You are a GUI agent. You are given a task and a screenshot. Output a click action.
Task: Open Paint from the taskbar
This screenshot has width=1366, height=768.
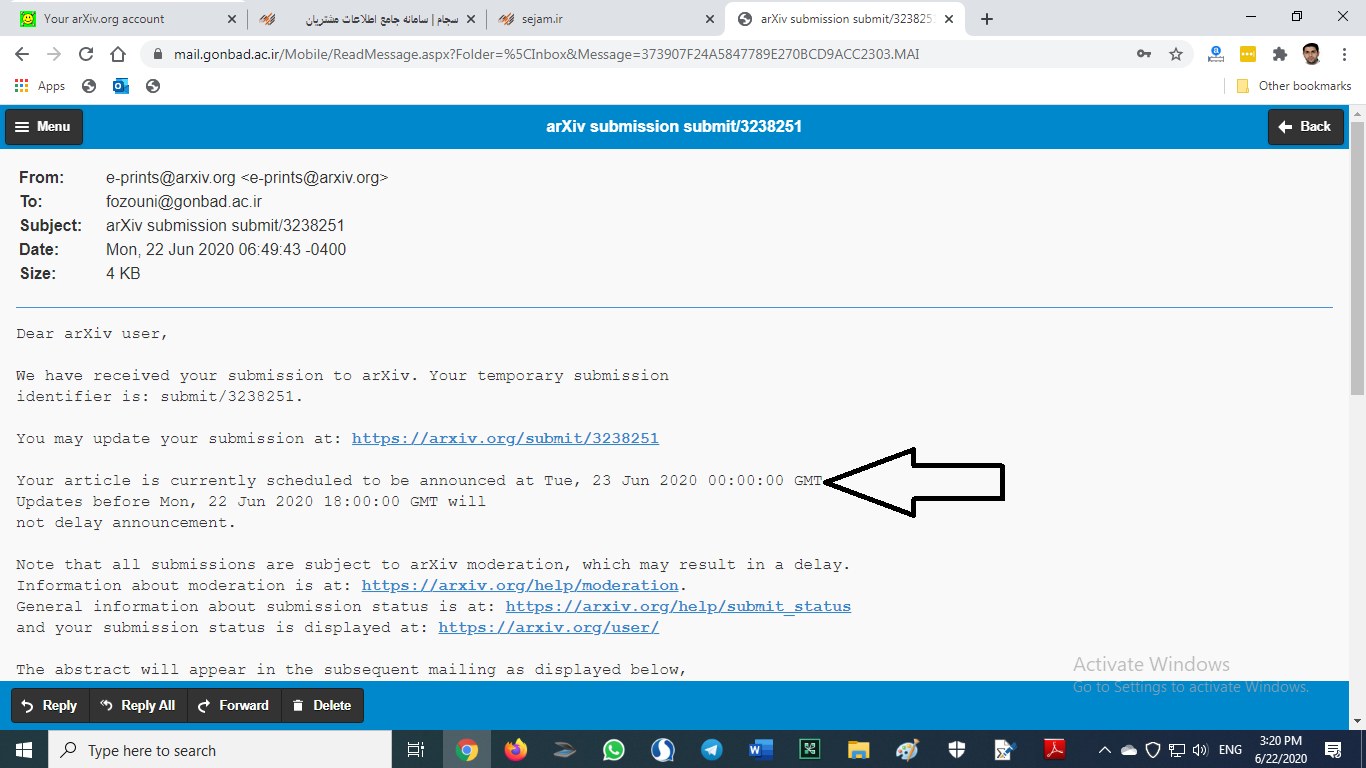click(x=907, y=750)
